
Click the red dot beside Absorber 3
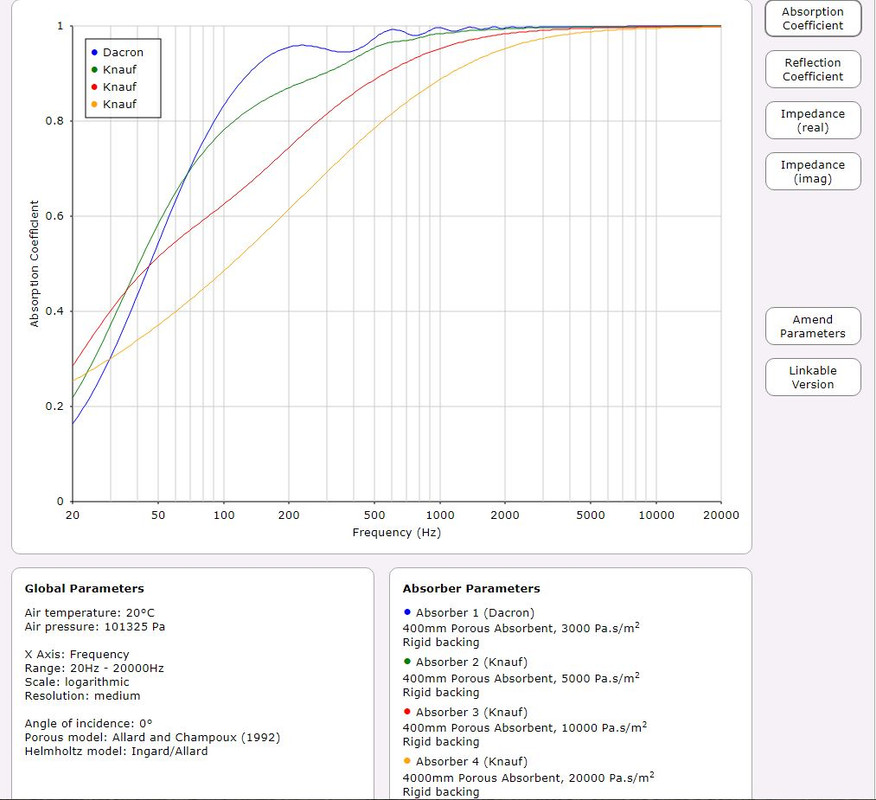pos(407,711)
